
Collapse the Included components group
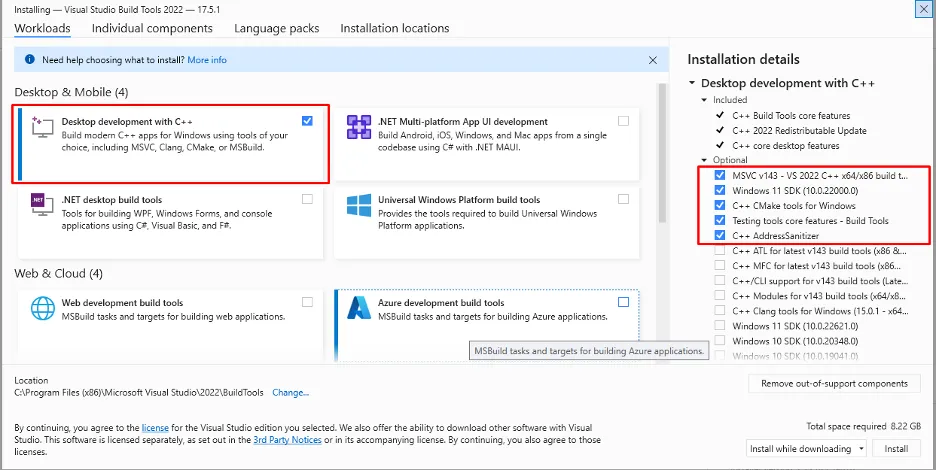pyautogui.click(x=704, y=100)
